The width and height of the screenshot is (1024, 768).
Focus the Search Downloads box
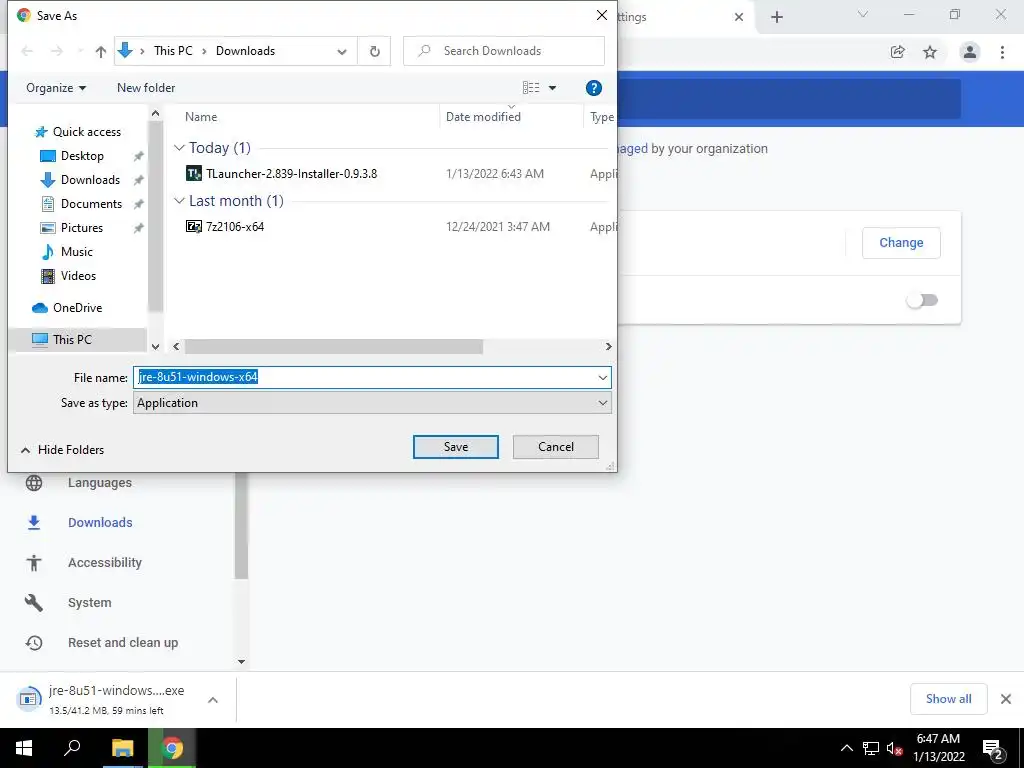504,51
